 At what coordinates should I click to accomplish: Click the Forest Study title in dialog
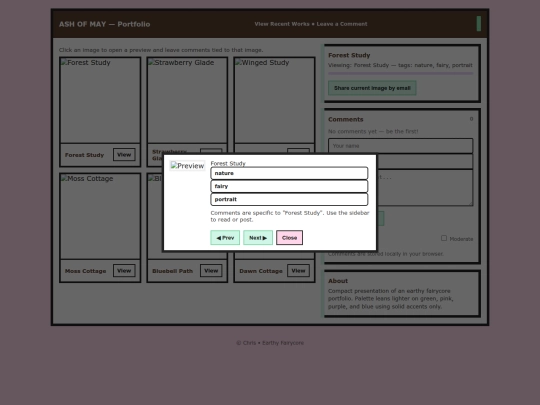pyautogui.click(x=228, y=163)
